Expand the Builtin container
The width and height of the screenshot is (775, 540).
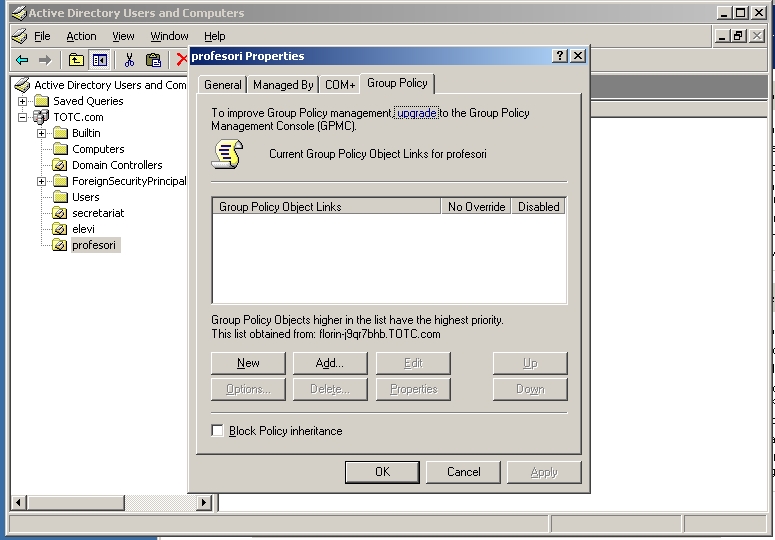pyautogui.click(x=42, y=133)
